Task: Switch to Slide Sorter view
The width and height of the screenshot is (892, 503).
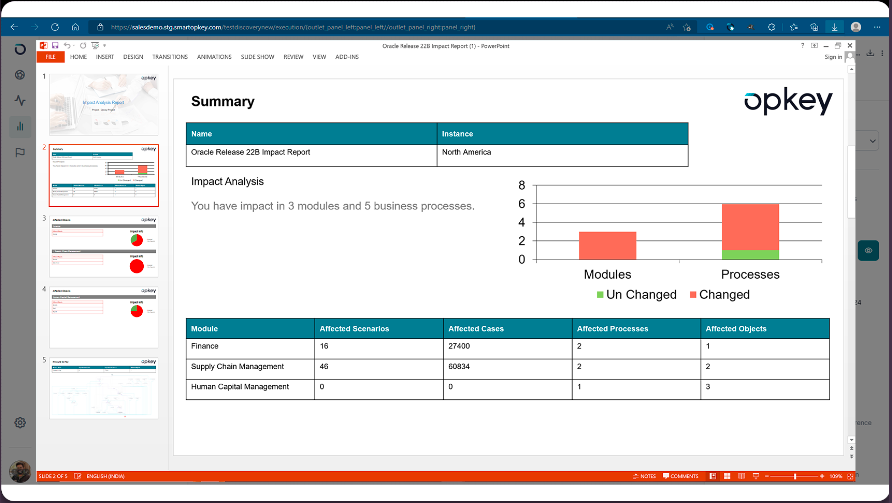Action: click(x=727, y=476)
